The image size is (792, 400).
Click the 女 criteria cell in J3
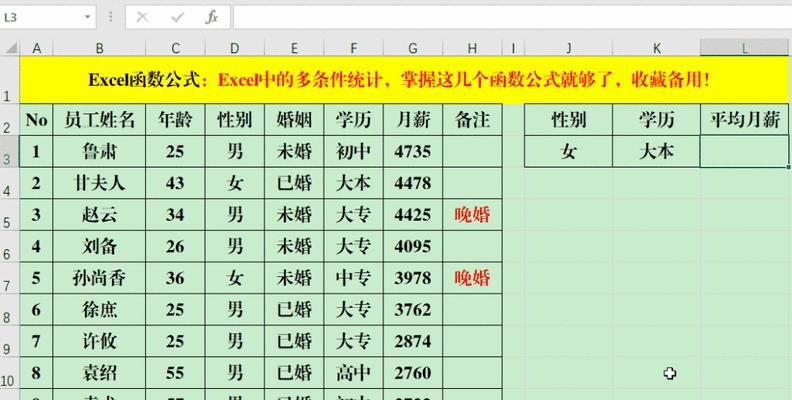(x=569, y=152)
